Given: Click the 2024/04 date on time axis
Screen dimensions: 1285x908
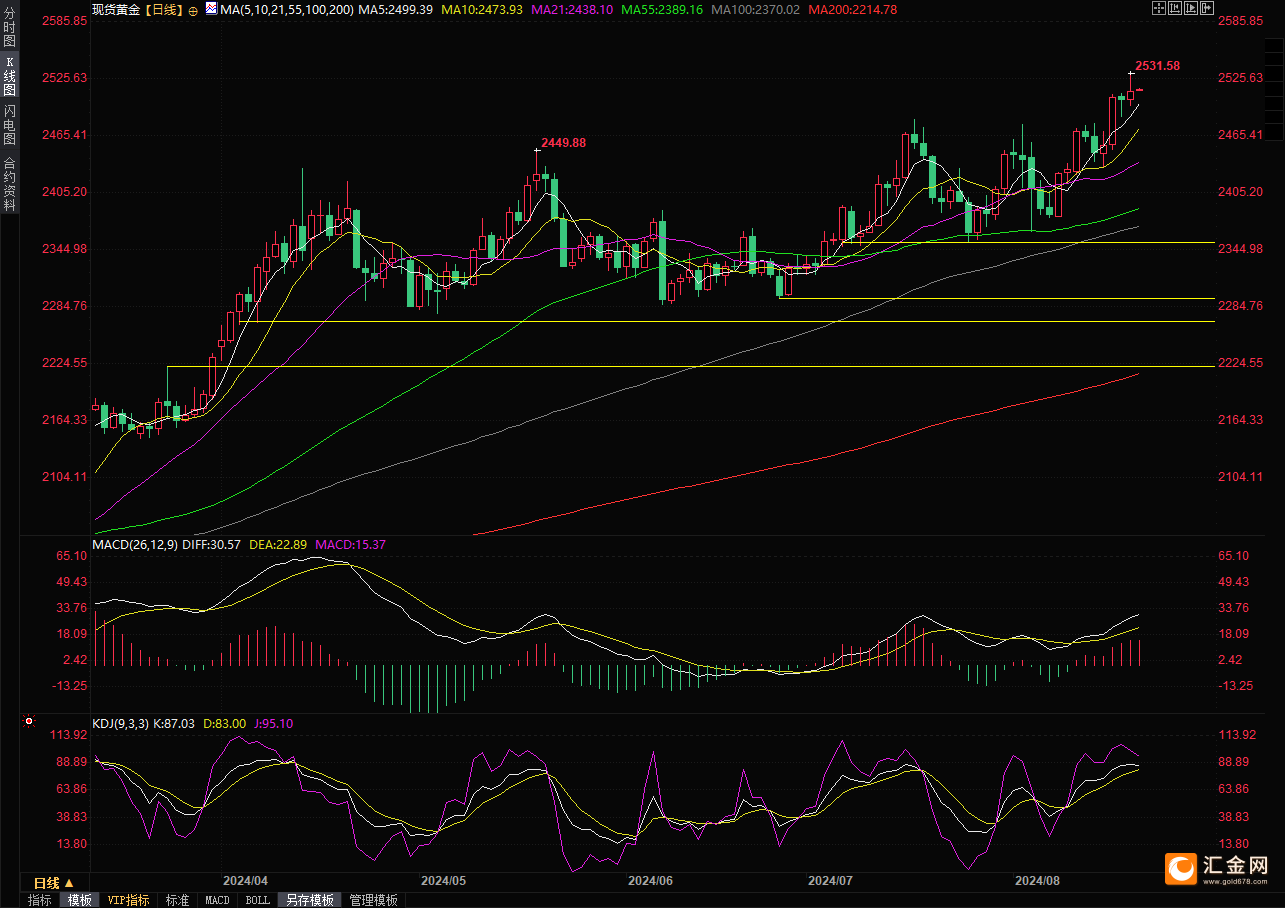Looking at the screenshot, I should 245,881.
